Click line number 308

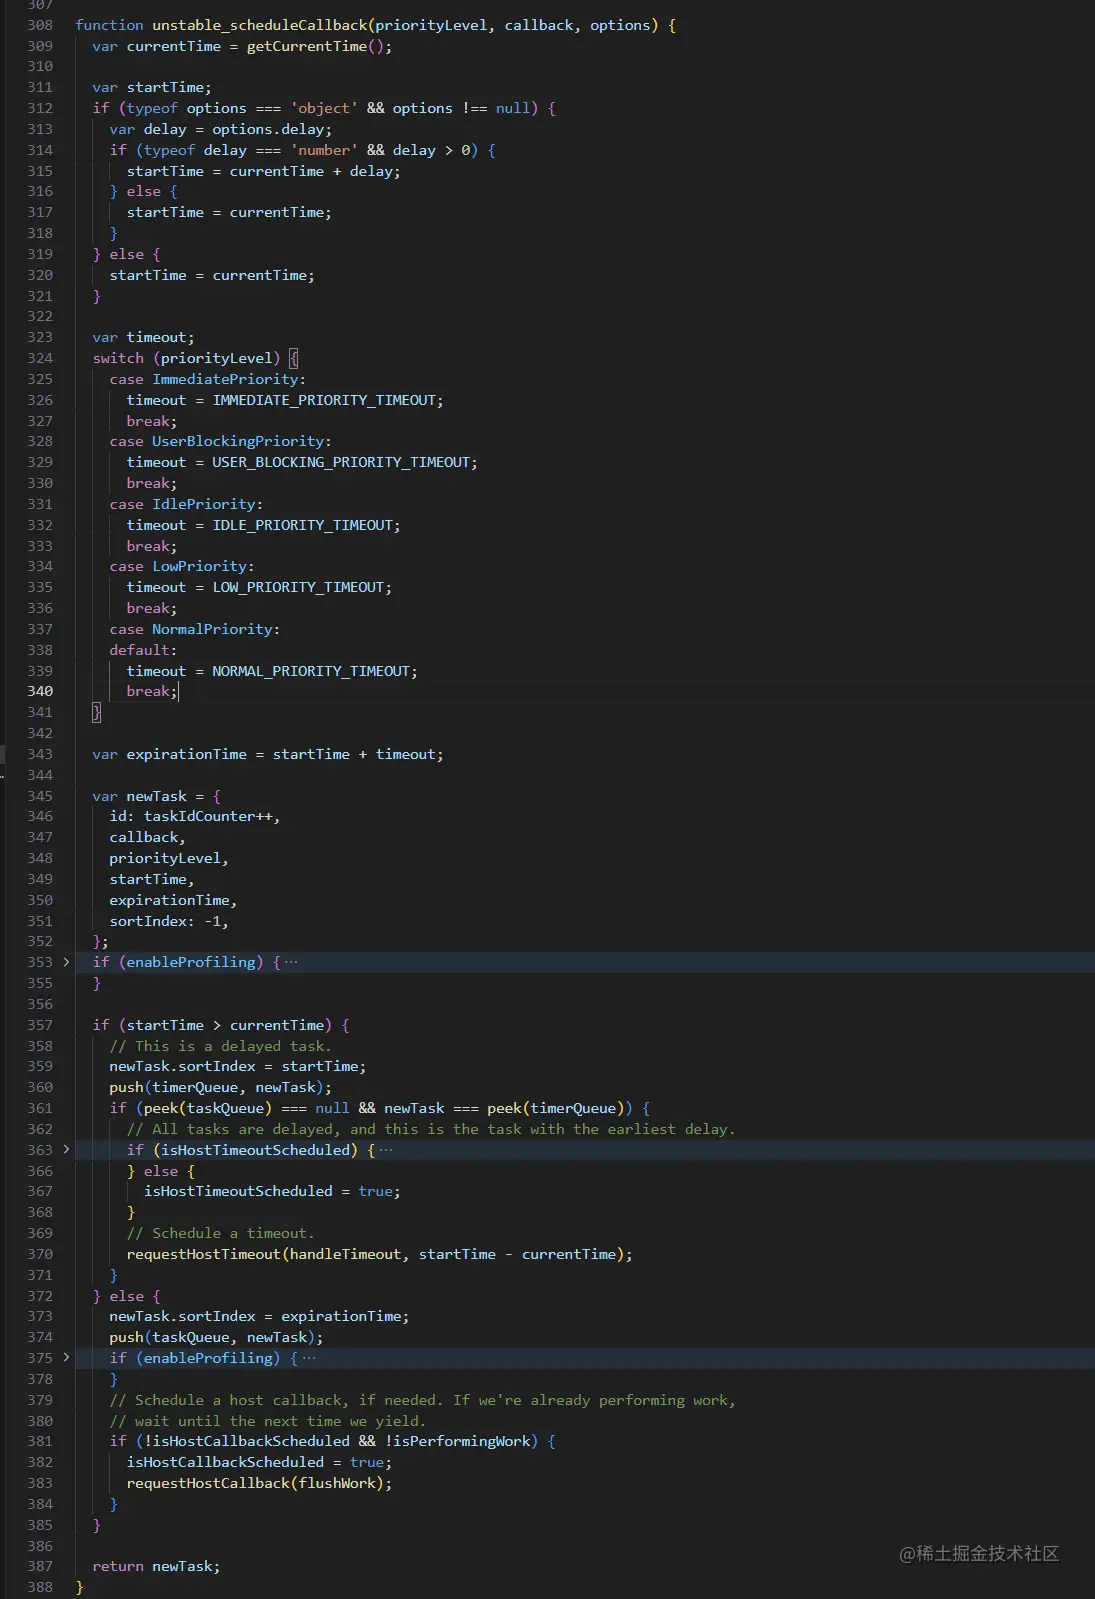point(40,25)
